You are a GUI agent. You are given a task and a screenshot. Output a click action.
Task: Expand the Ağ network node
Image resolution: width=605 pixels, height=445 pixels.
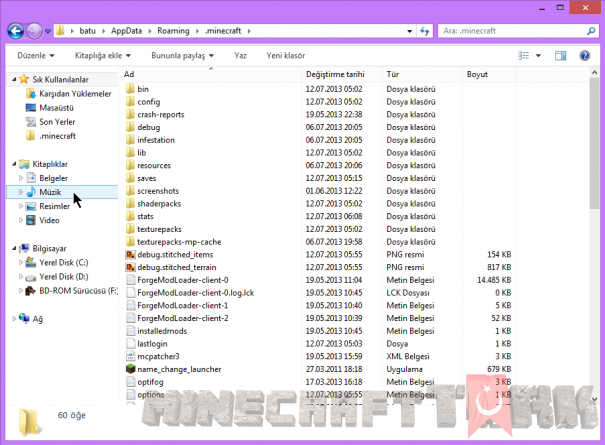[x=14, y=319]
